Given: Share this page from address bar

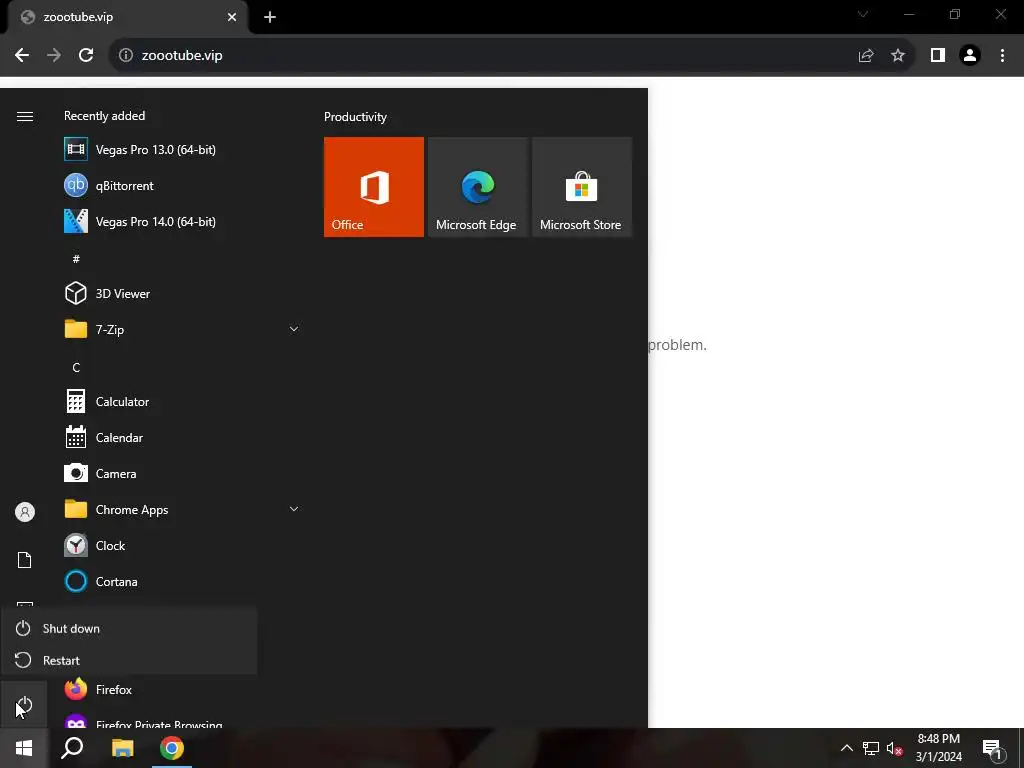Looking at the screenshot, I should (x=866, y=56).
